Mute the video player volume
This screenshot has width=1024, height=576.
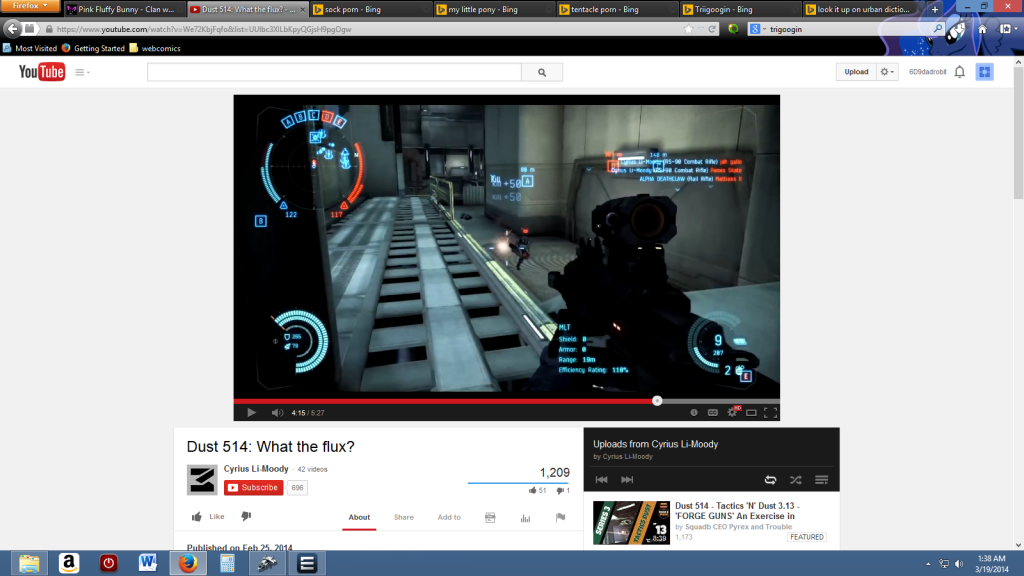pos(278,413)
